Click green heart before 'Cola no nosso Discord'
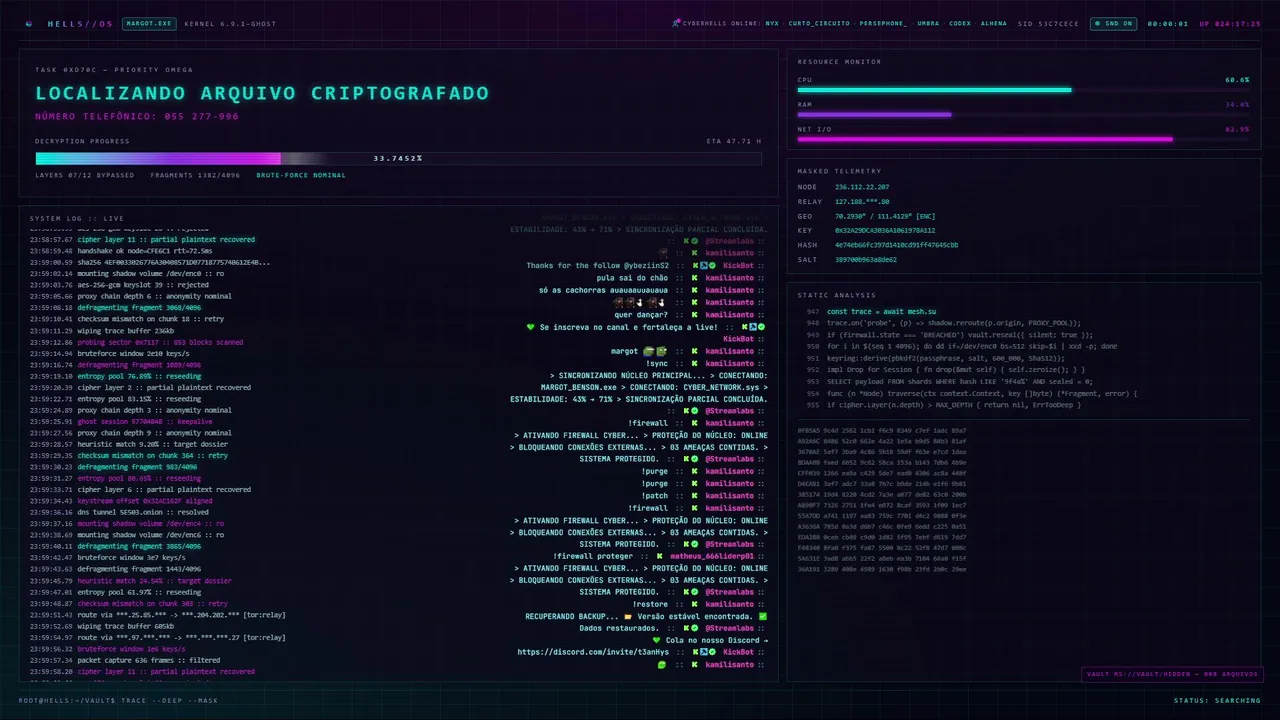 point(657,640)
